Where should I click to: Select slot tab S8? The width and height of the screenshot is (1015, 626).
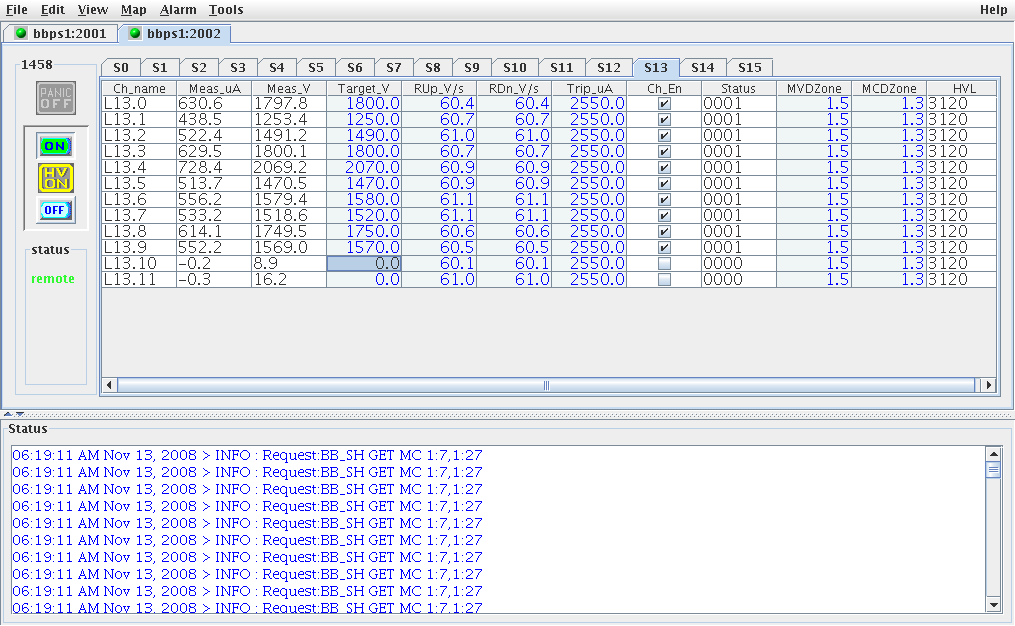click(x=433, y=67)
